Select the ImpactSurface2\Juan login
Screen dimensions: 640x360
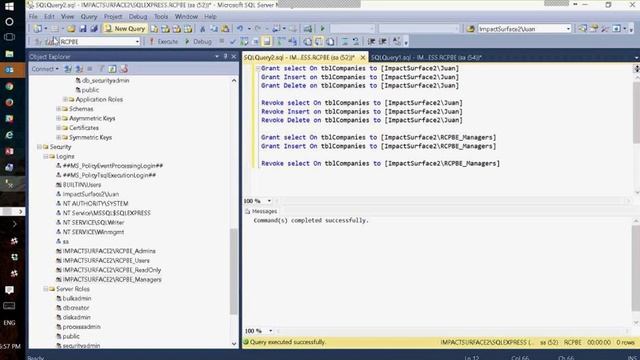click(91, 194)
